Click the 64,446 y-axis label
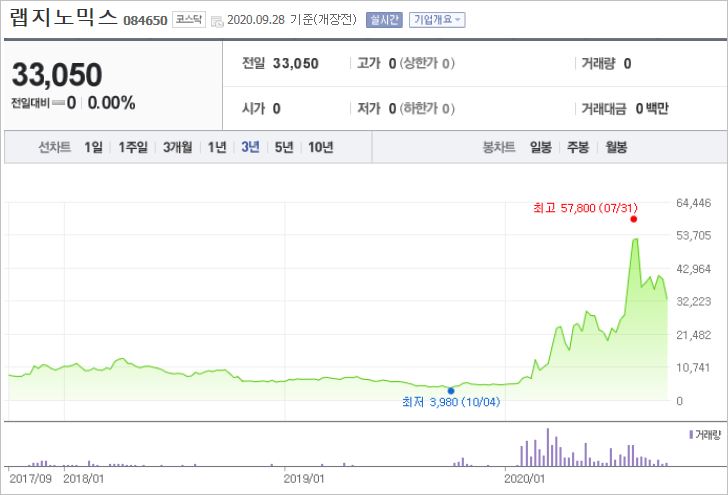 point(694,203)
